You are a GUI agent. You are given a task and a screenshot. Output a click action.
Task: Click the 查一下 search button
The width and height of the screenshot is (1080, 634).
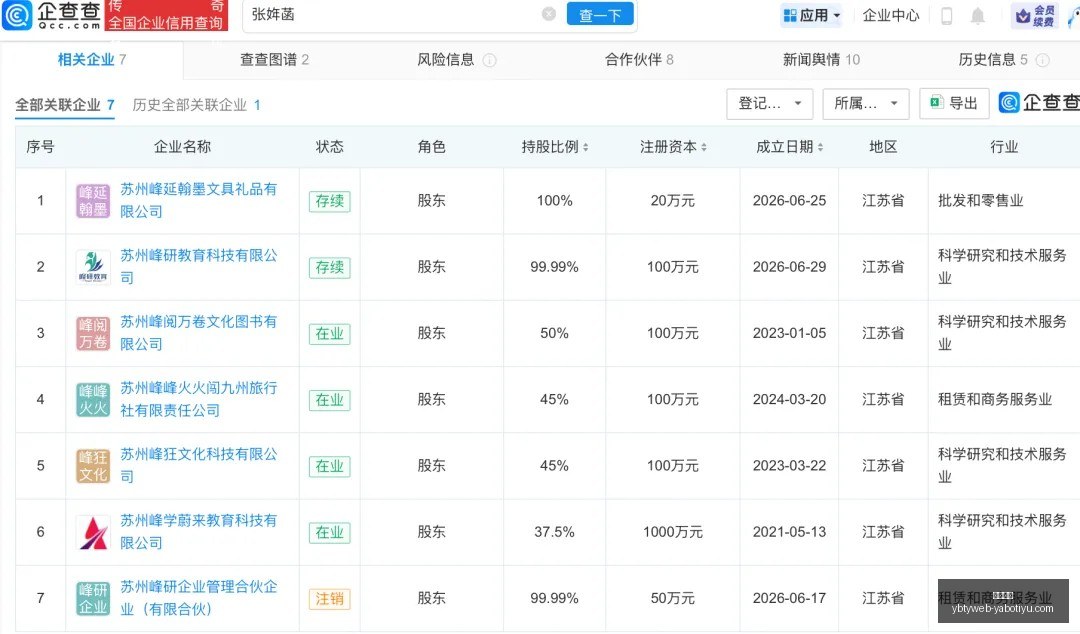pos(600,14)
